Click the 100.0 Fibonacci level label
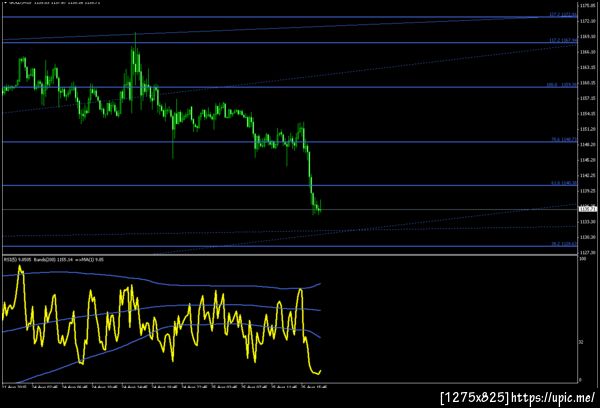This screenshot has width=600, height=408. click(561, 85)
